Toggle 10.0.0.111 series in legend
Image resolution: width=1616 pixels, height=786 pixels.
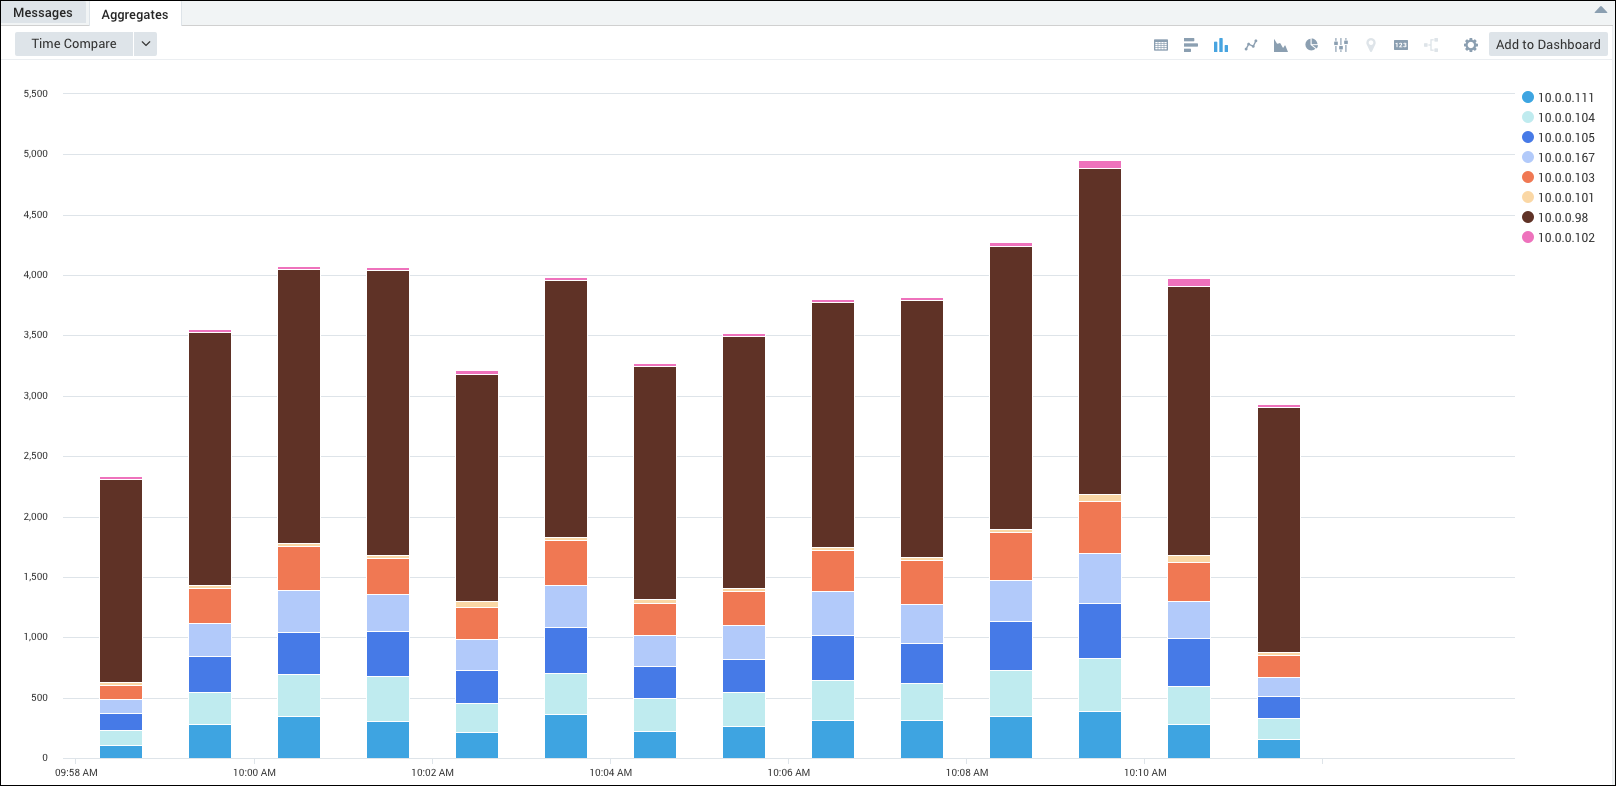(1565, 98)
